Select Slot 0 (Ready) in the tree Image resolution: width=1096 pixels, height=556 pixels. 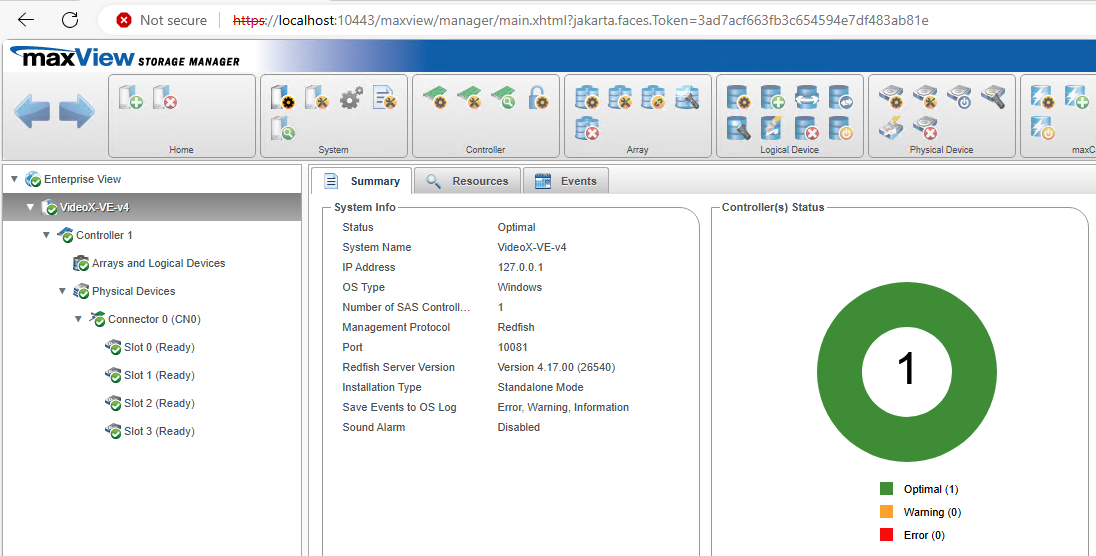point(159,347)
